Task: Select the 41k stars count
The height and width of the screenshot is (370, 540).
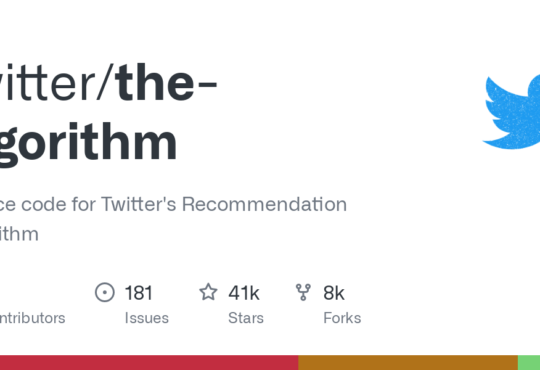Action: pyautogui.click(x=244, y=293)
